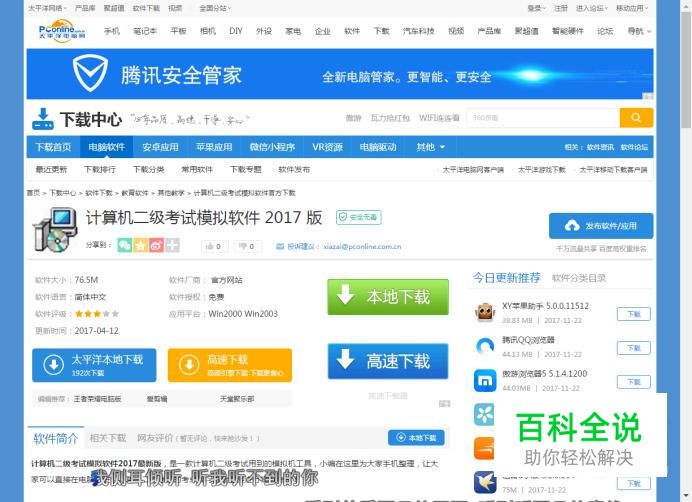
Task: Expand the 进入论坛 dropdown
Action: pyautogui.click(x=592, y=8)
